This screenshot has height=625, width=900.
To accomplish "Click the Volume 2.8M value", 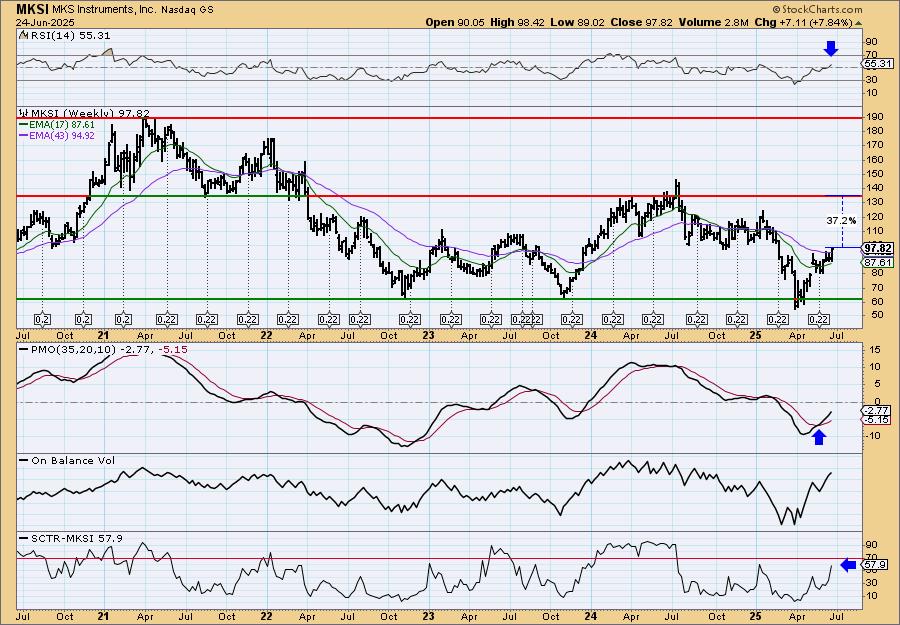I will coord(713,22).
